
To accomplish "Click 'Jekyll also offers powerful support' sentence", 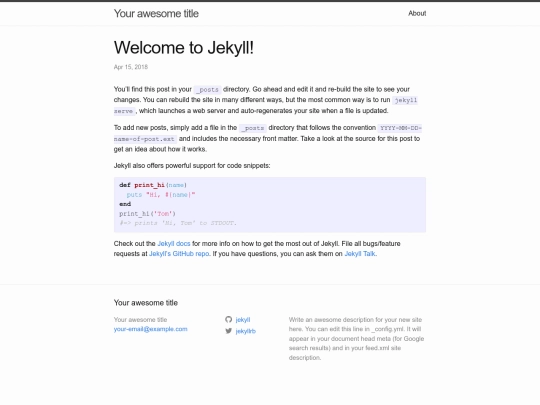I will point(192,166).
